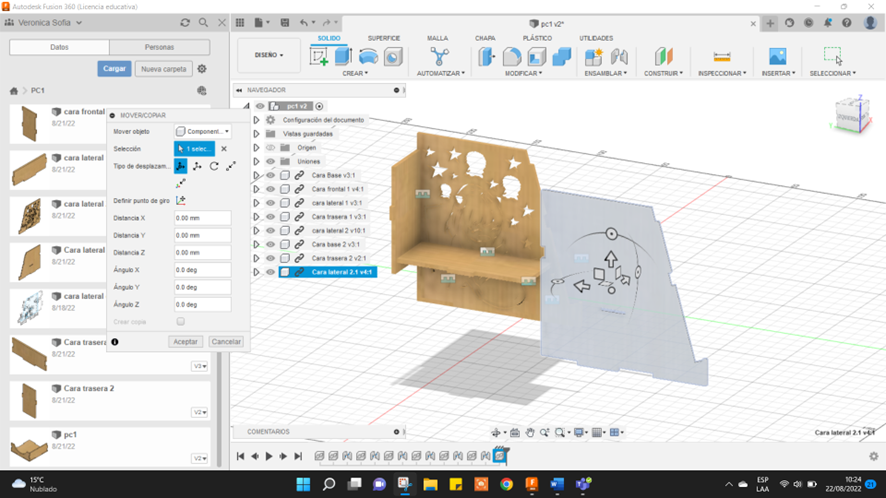Viewport: 886px width, 498px height.
Task: Select the Shell modify tool
Action: (x=537, y=57)
